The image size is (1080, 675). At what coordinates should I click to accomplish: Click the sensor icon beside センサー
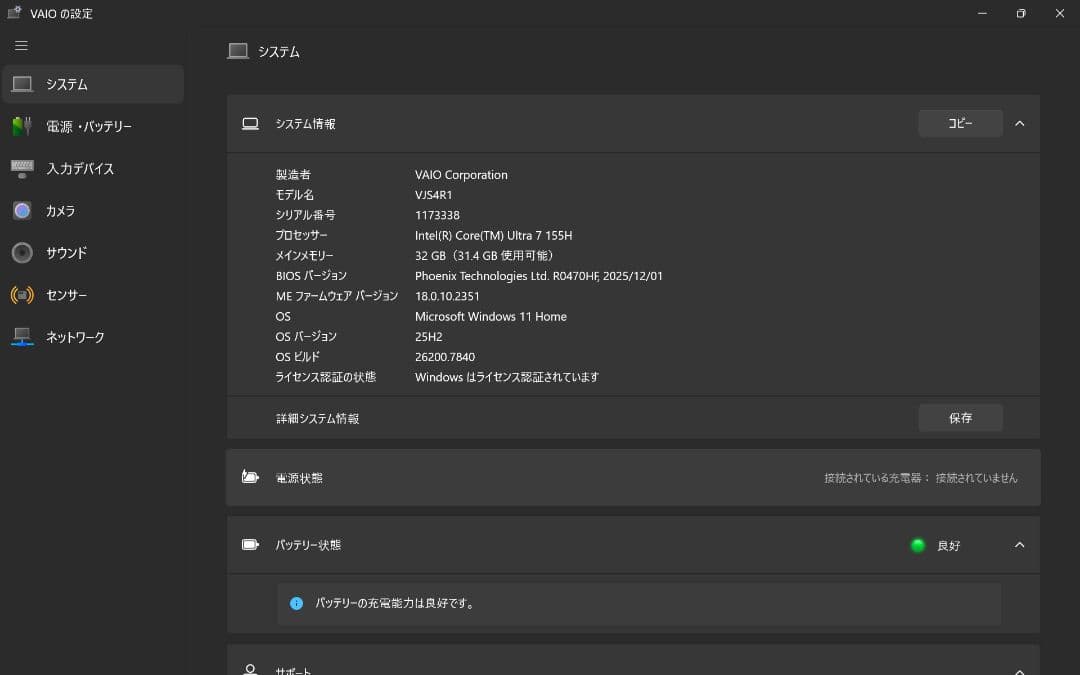(22, 295)
